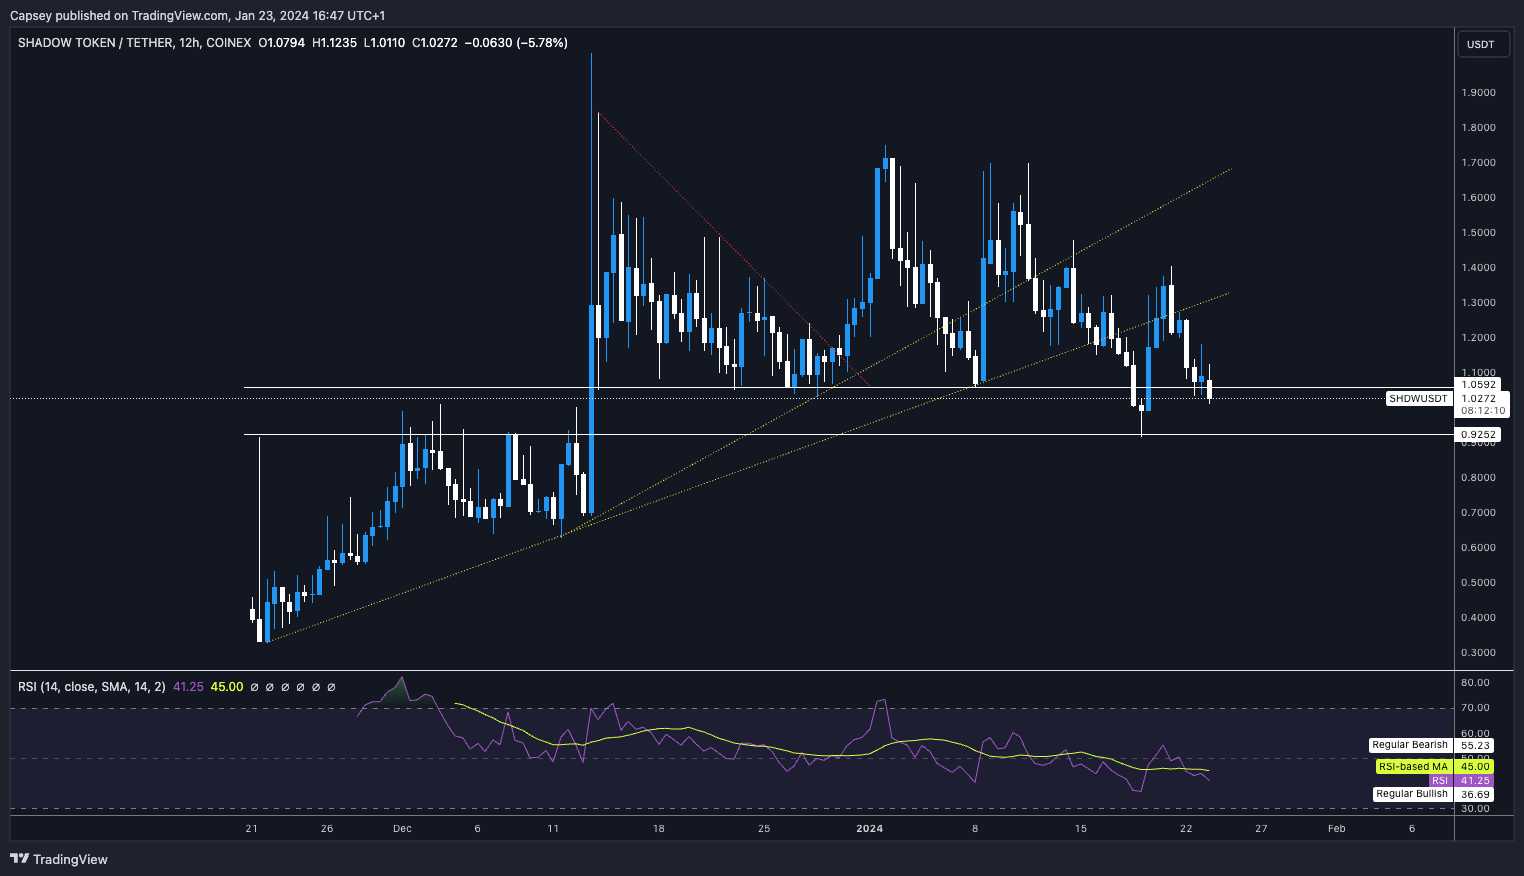Click the SHDWUSDT price line label

[x=1418, y=399]
